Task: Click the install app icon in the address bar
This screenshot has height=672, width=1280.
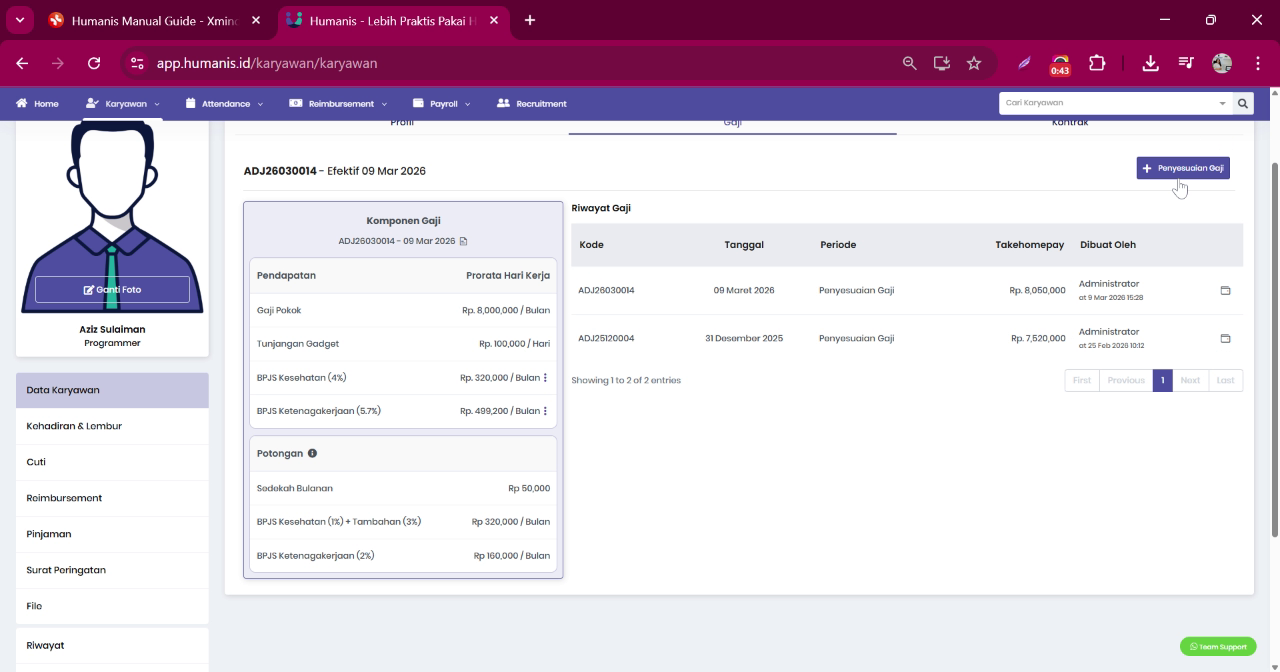Action: tap(941, 63)
